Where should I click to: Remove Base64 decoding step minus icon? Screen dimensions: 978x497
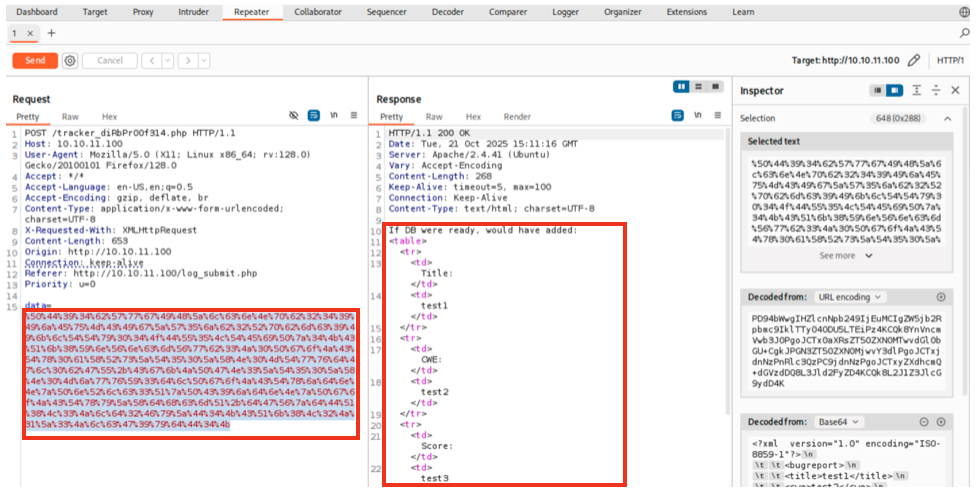click(926, 422)
